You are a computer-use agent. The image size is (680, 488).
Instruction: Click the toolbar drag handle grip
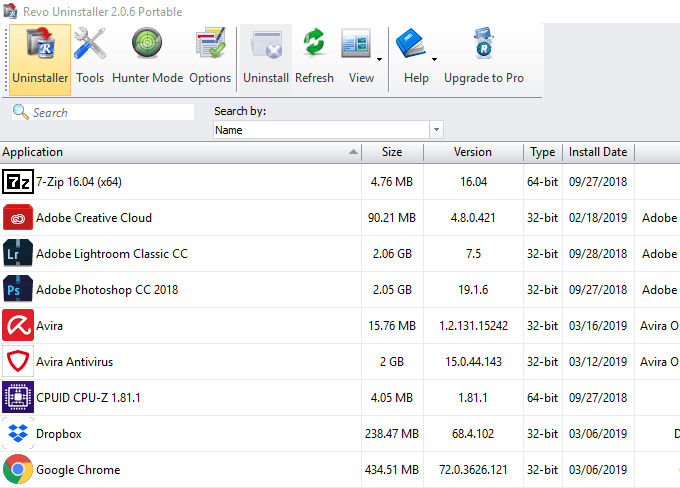(x=6, y=59)
